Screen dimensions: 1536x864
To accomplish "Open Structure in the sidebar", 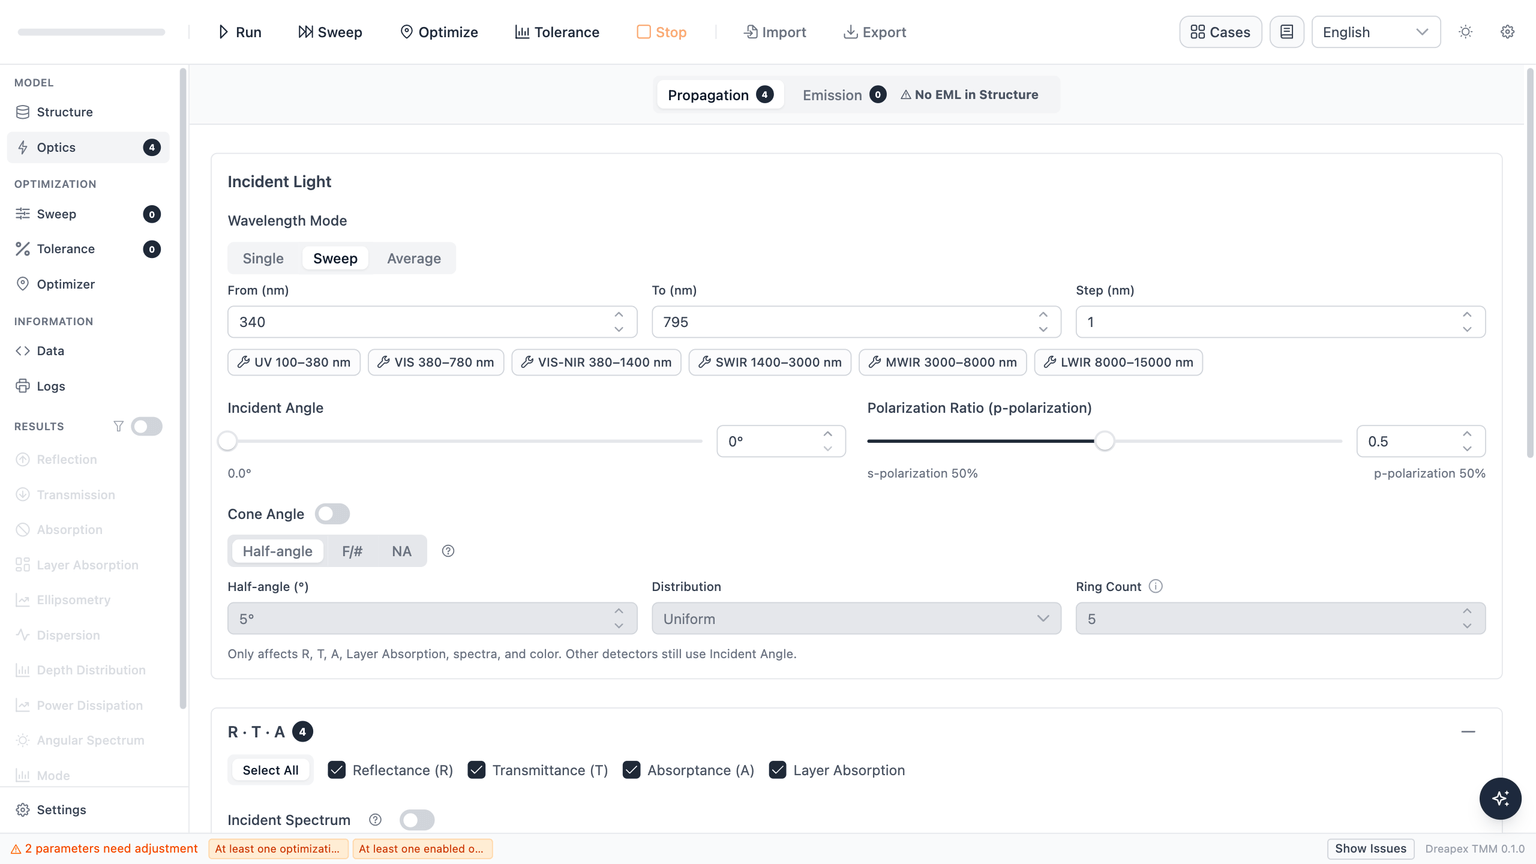I will (88, 112).
